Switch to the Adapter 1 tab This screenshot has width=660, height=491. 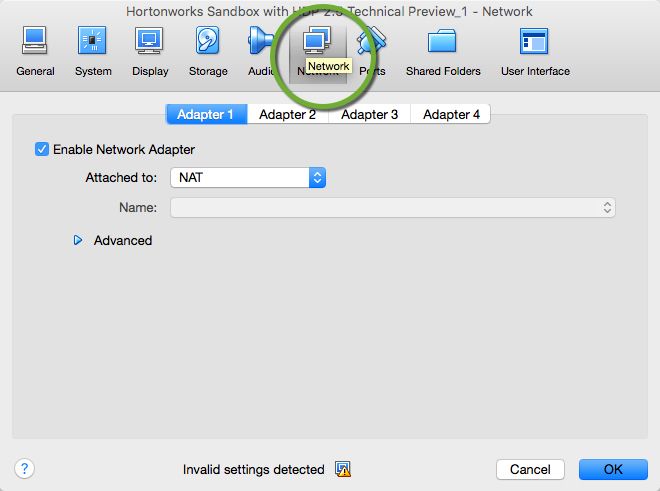[x=207, y=114]
